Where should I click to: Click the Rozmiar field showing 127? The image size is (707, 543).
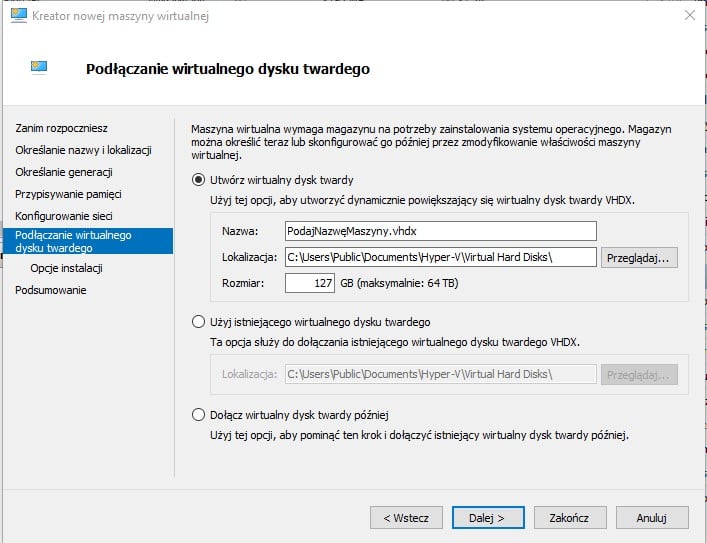310,283
